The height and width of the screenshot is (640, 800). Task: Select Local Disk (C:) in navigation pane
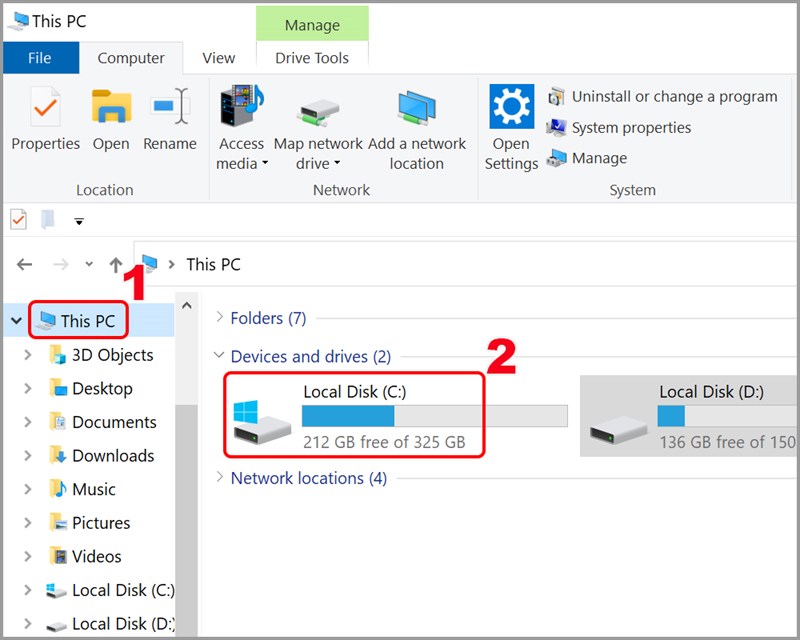[x=110, y=590]
